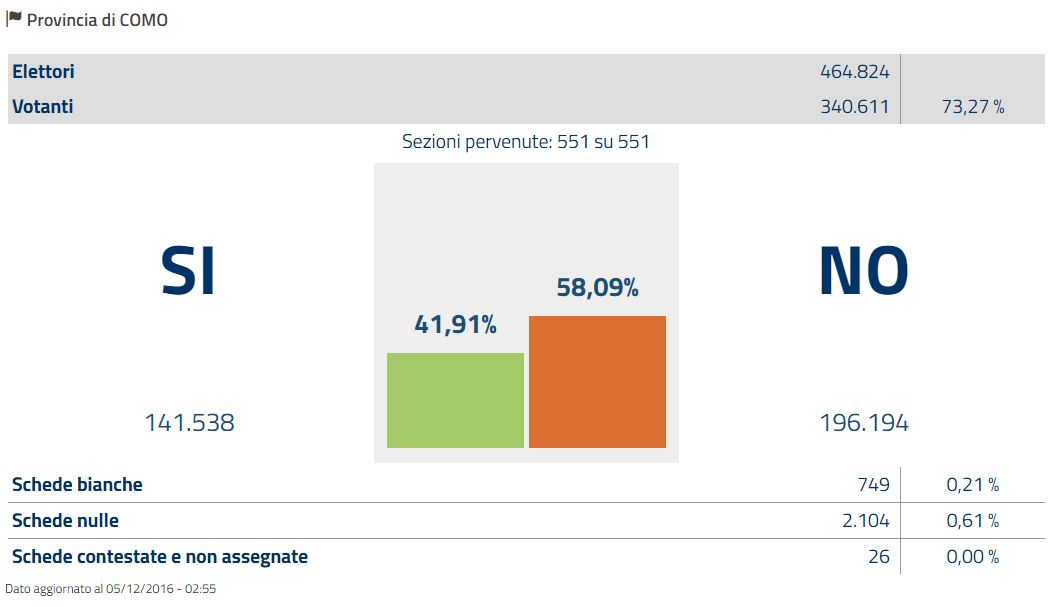Select the large NO label
The height and width of the screenshot is (607, 1054).
863,271
